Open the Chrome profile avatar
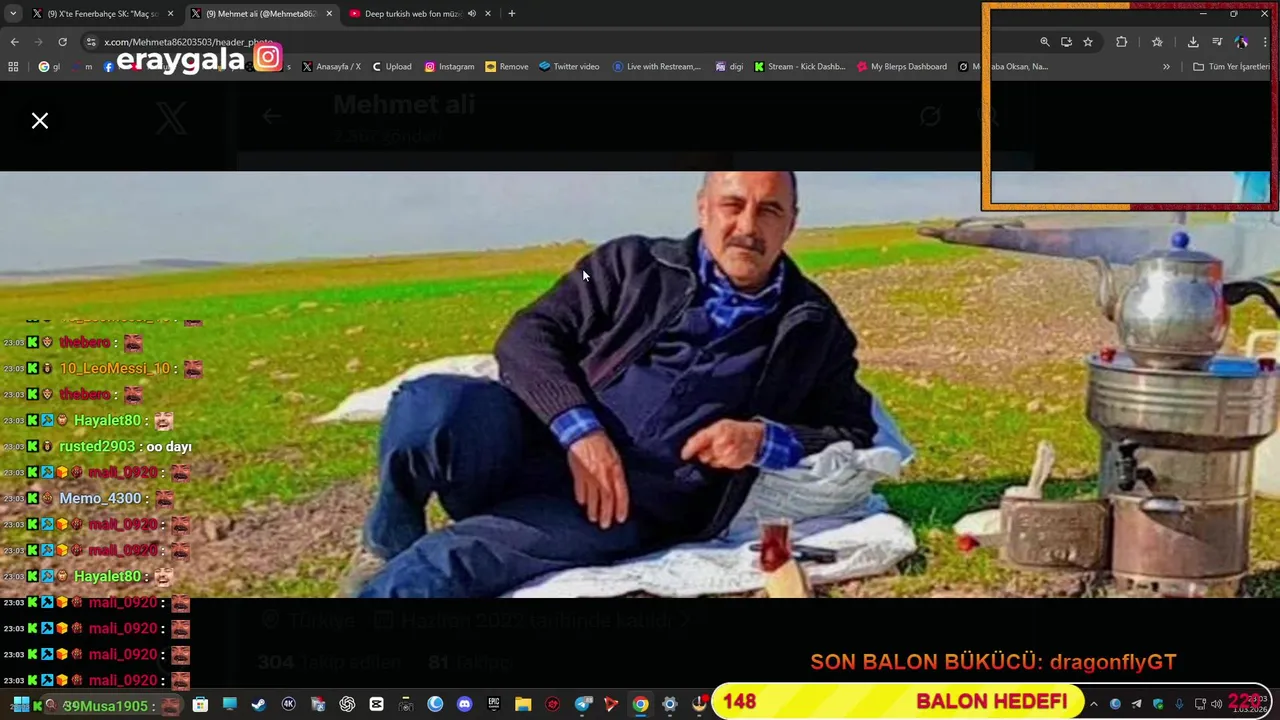The image size is (1280, 720). point(1241,42)
